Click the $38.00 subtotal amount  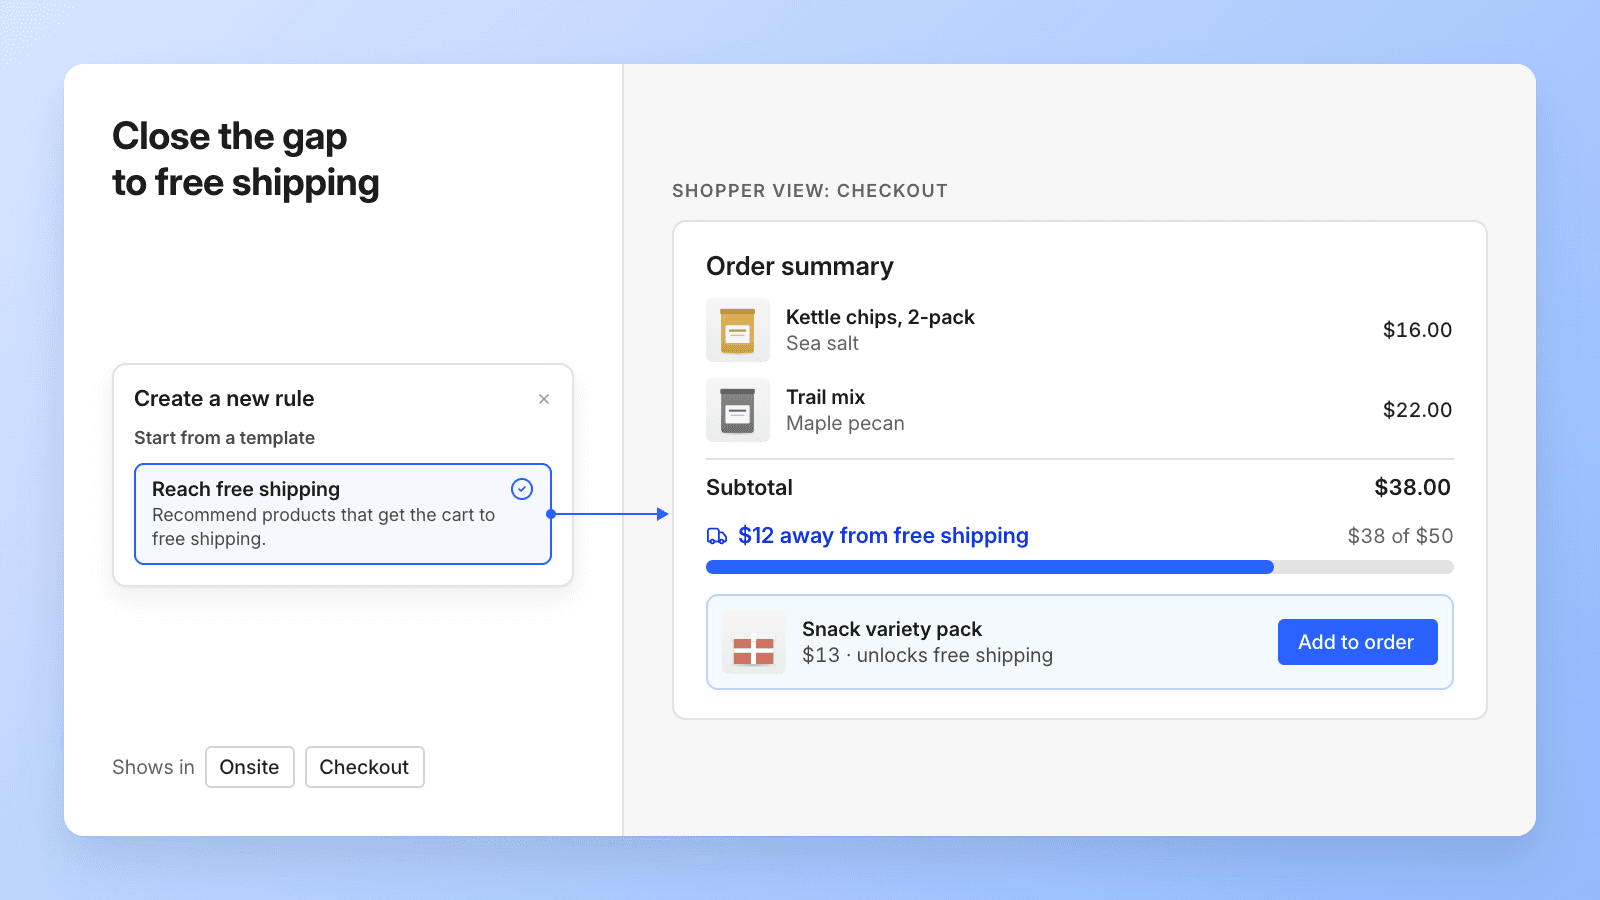click(x=1412, y=487)
